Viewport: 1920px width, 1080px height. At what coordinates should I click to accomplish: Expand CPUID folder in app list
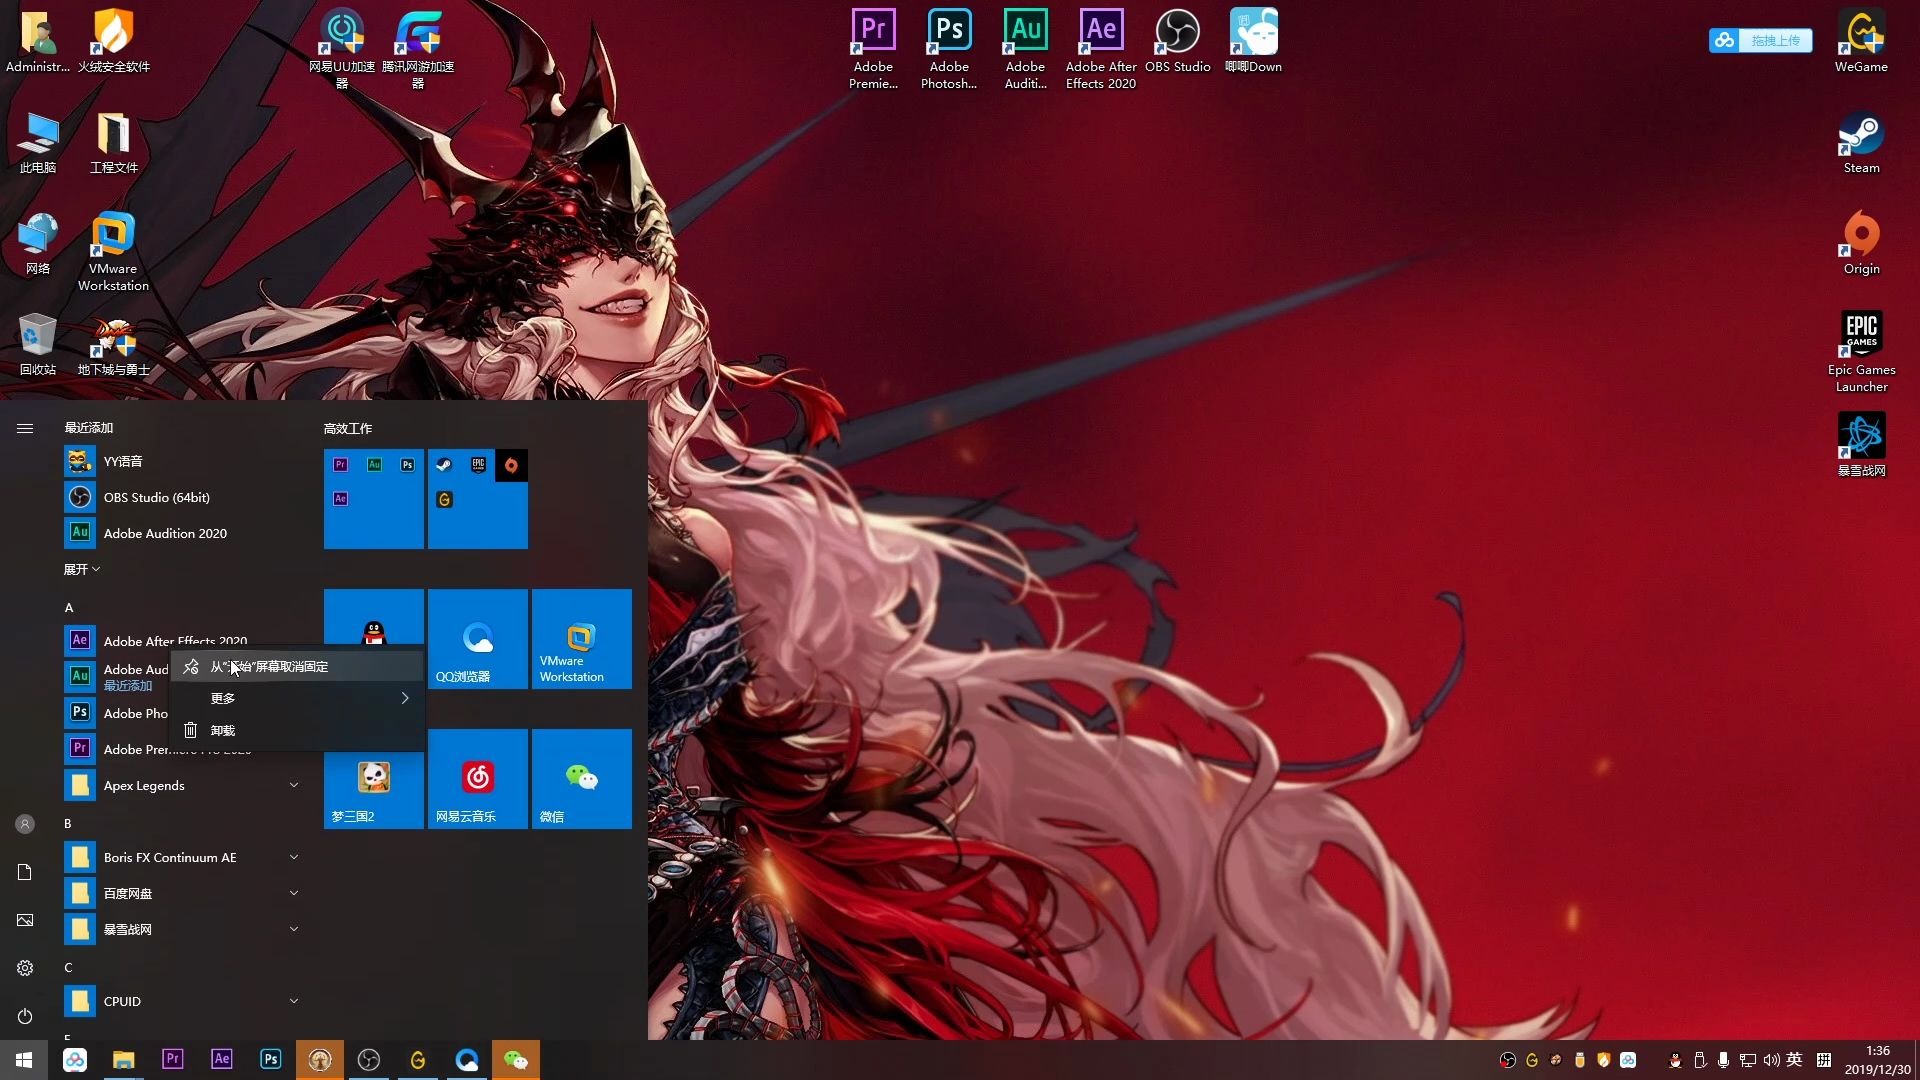[x=182, y=1001]
